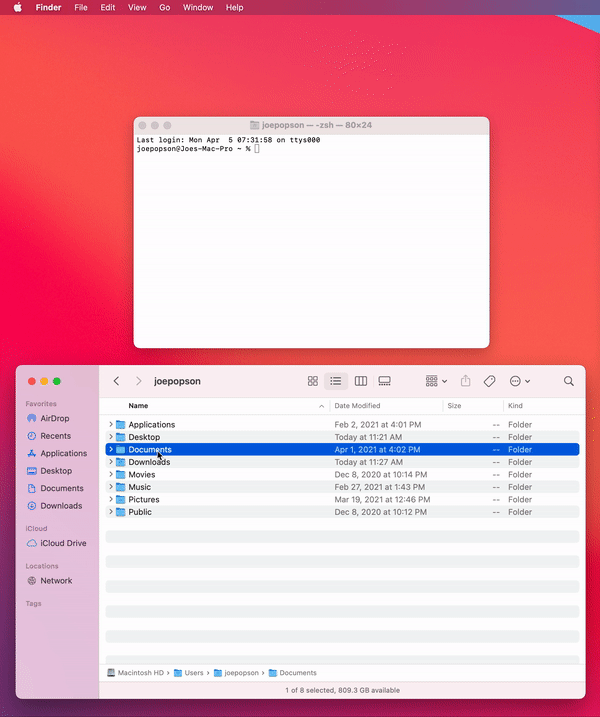The height and width of the screenshot is (717, 600).
Task: Open the View menu
Action: pyautogui.click(x=137, y=7)
